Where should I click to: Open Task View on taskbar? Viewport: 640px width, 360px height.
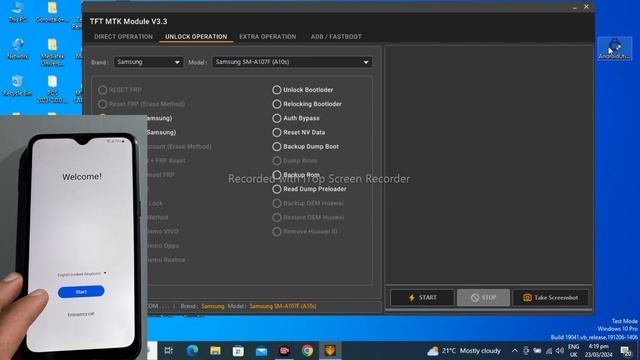point(168,350)
